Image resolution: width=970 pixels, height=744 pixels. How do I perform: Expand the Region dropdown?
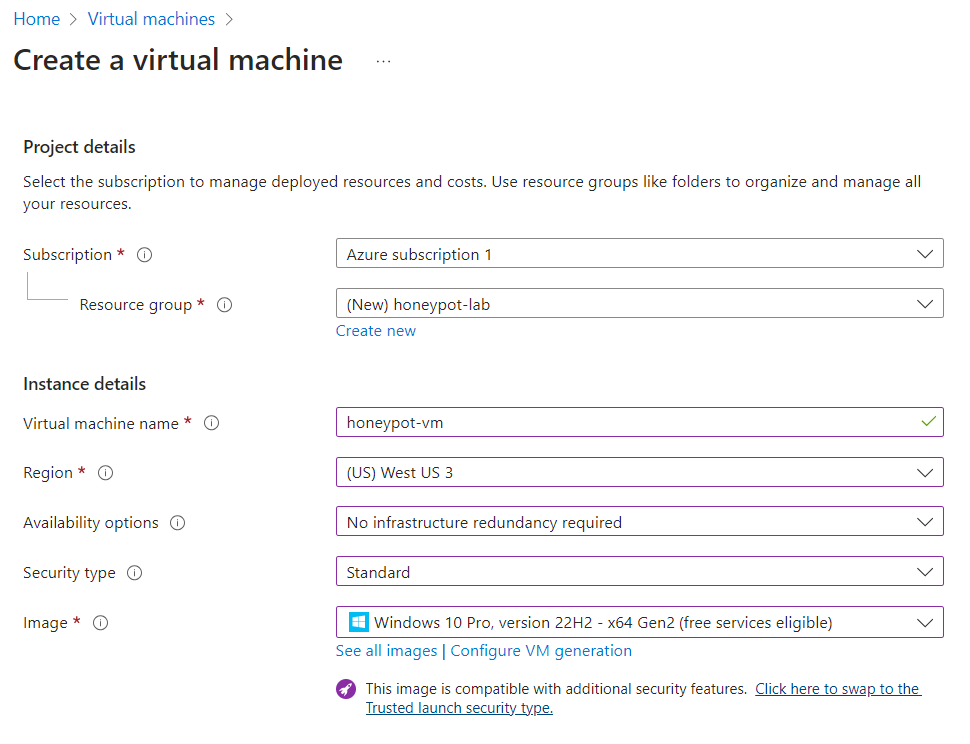925,471
